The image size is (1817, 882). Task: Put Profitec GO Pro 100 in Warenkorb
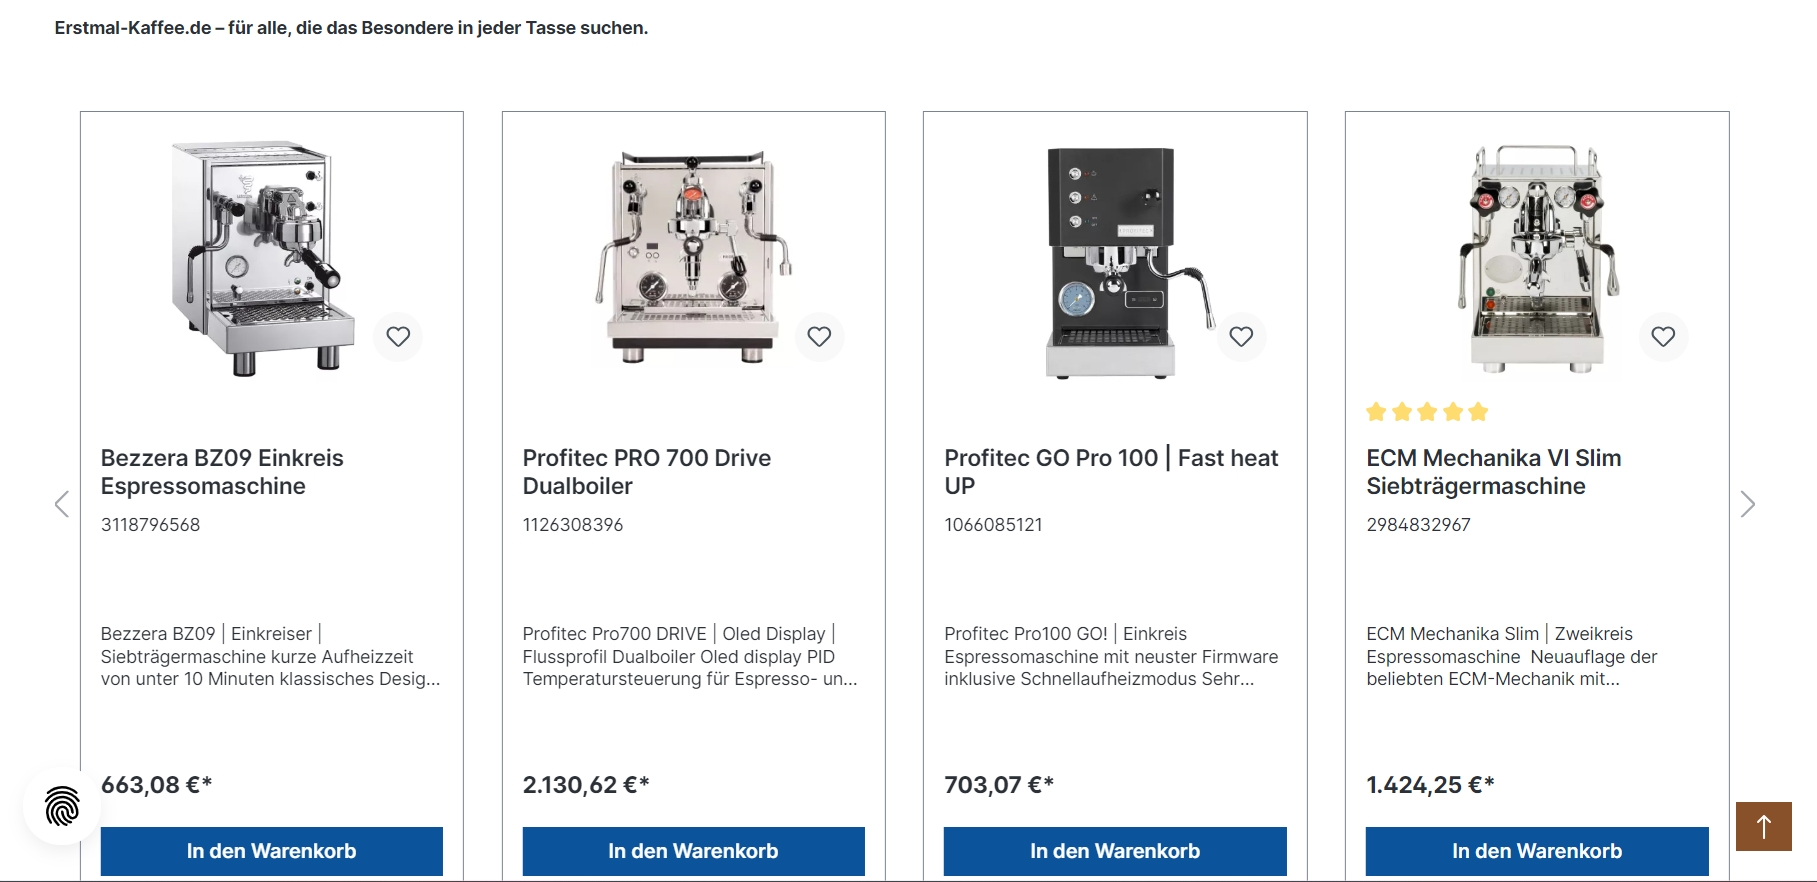(x=1115, y=851)
